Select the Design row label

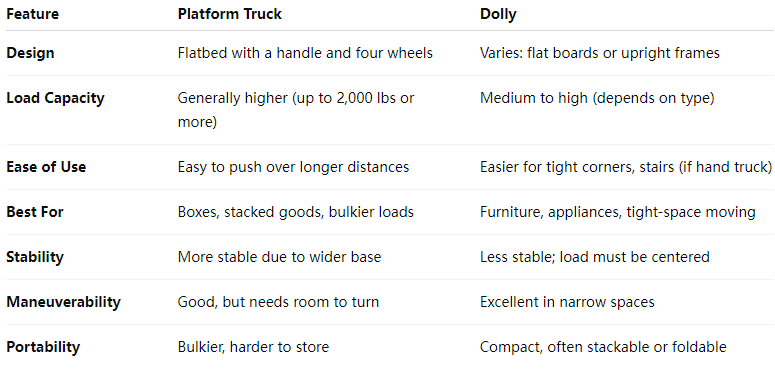(x=30, y=53)
